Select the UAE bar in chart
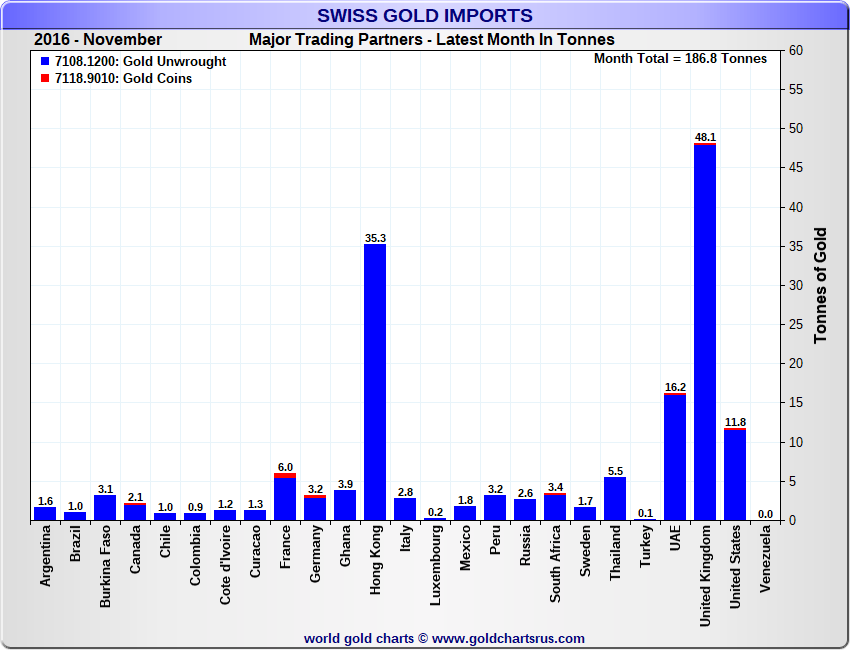This screenshot has width=850, height=650. click(x=674, y=457)
